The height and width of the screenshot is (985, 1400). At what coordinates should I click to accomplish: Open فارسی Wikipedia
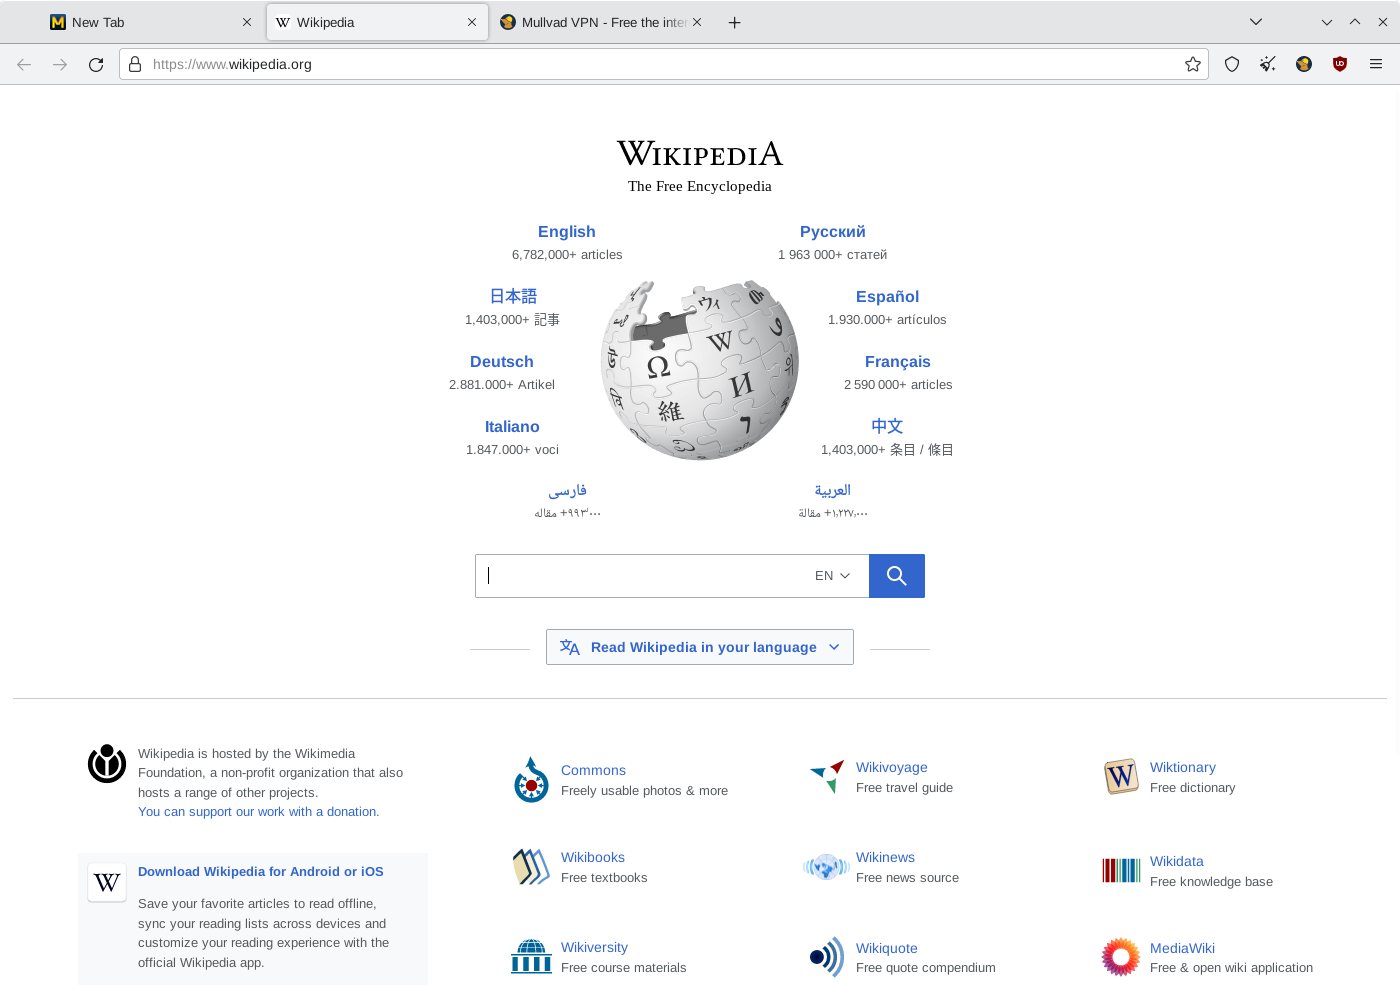pos(567,491)
